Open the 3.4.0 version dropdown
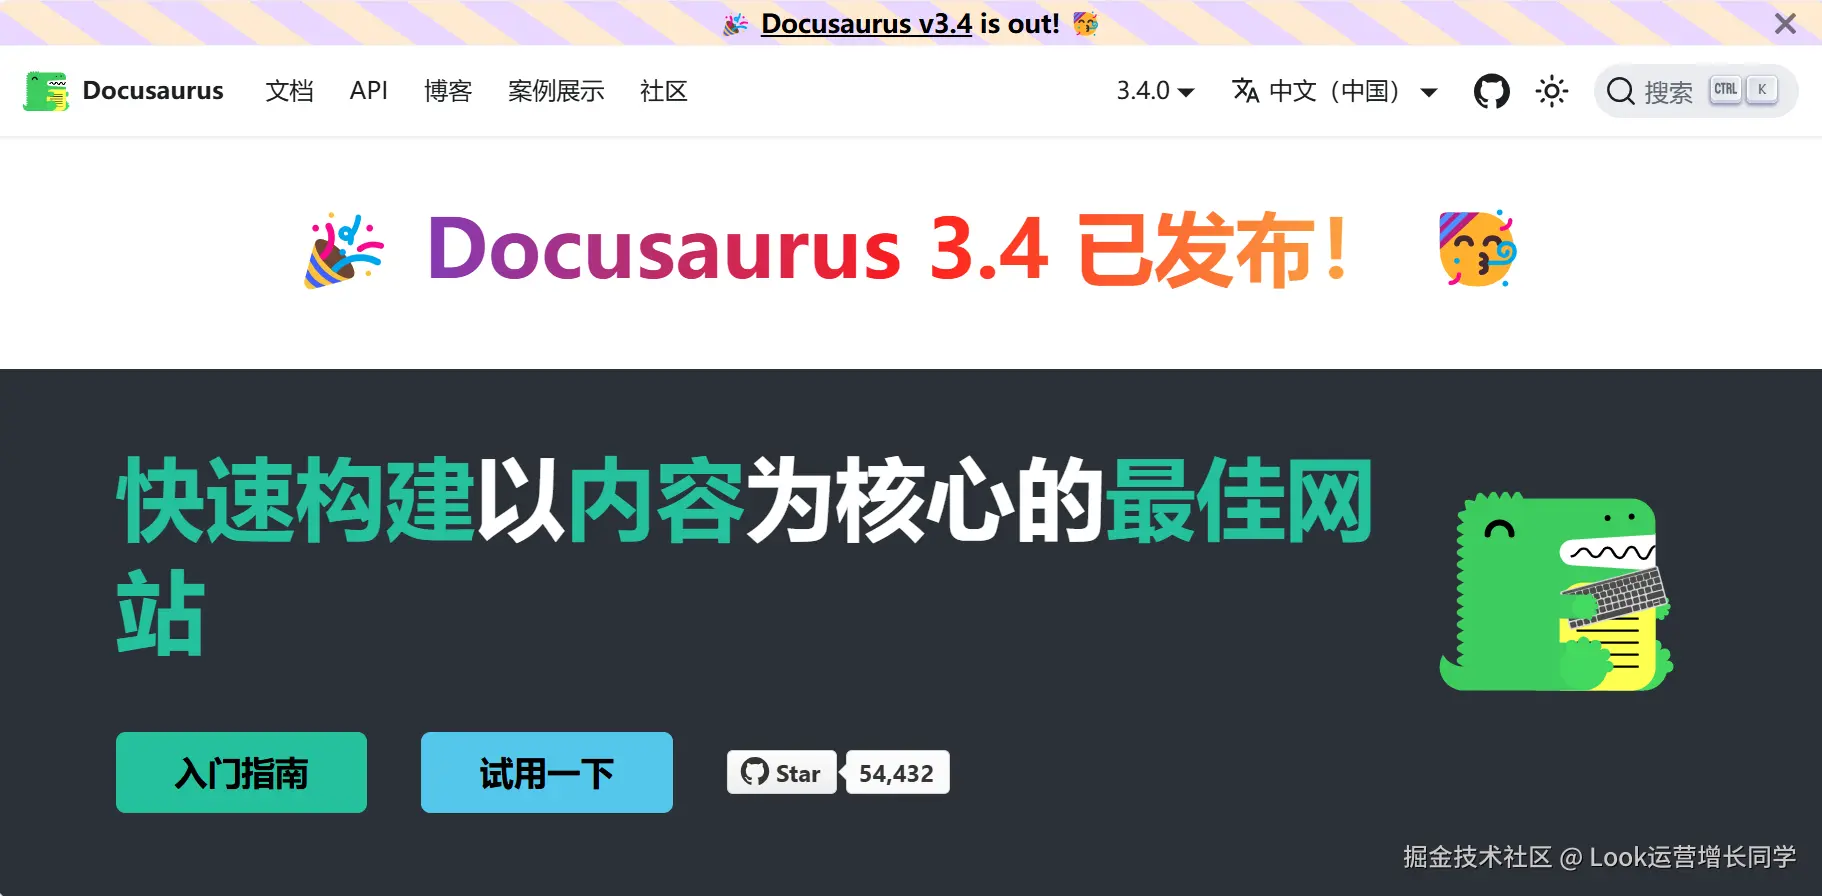Screen dimensions: 1822x896 1155,91
